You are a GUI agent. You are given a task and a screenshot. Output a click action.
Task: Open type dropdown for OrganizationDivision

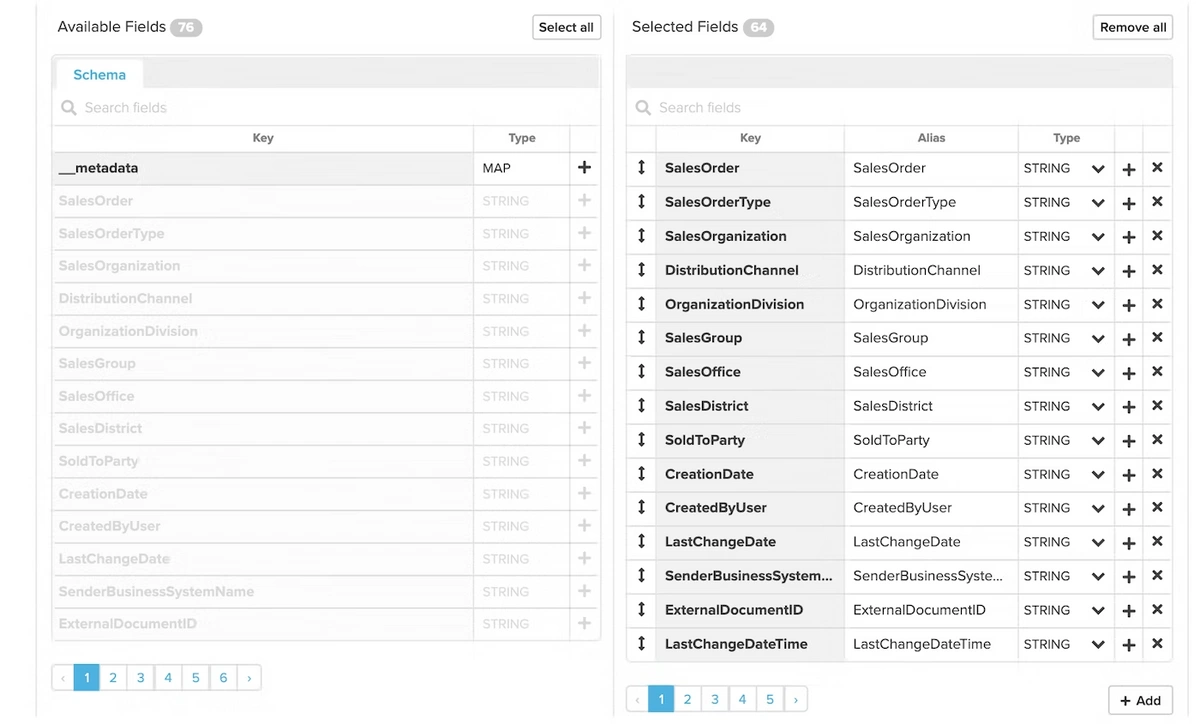pyautogui.click(x=1098, y=305)
